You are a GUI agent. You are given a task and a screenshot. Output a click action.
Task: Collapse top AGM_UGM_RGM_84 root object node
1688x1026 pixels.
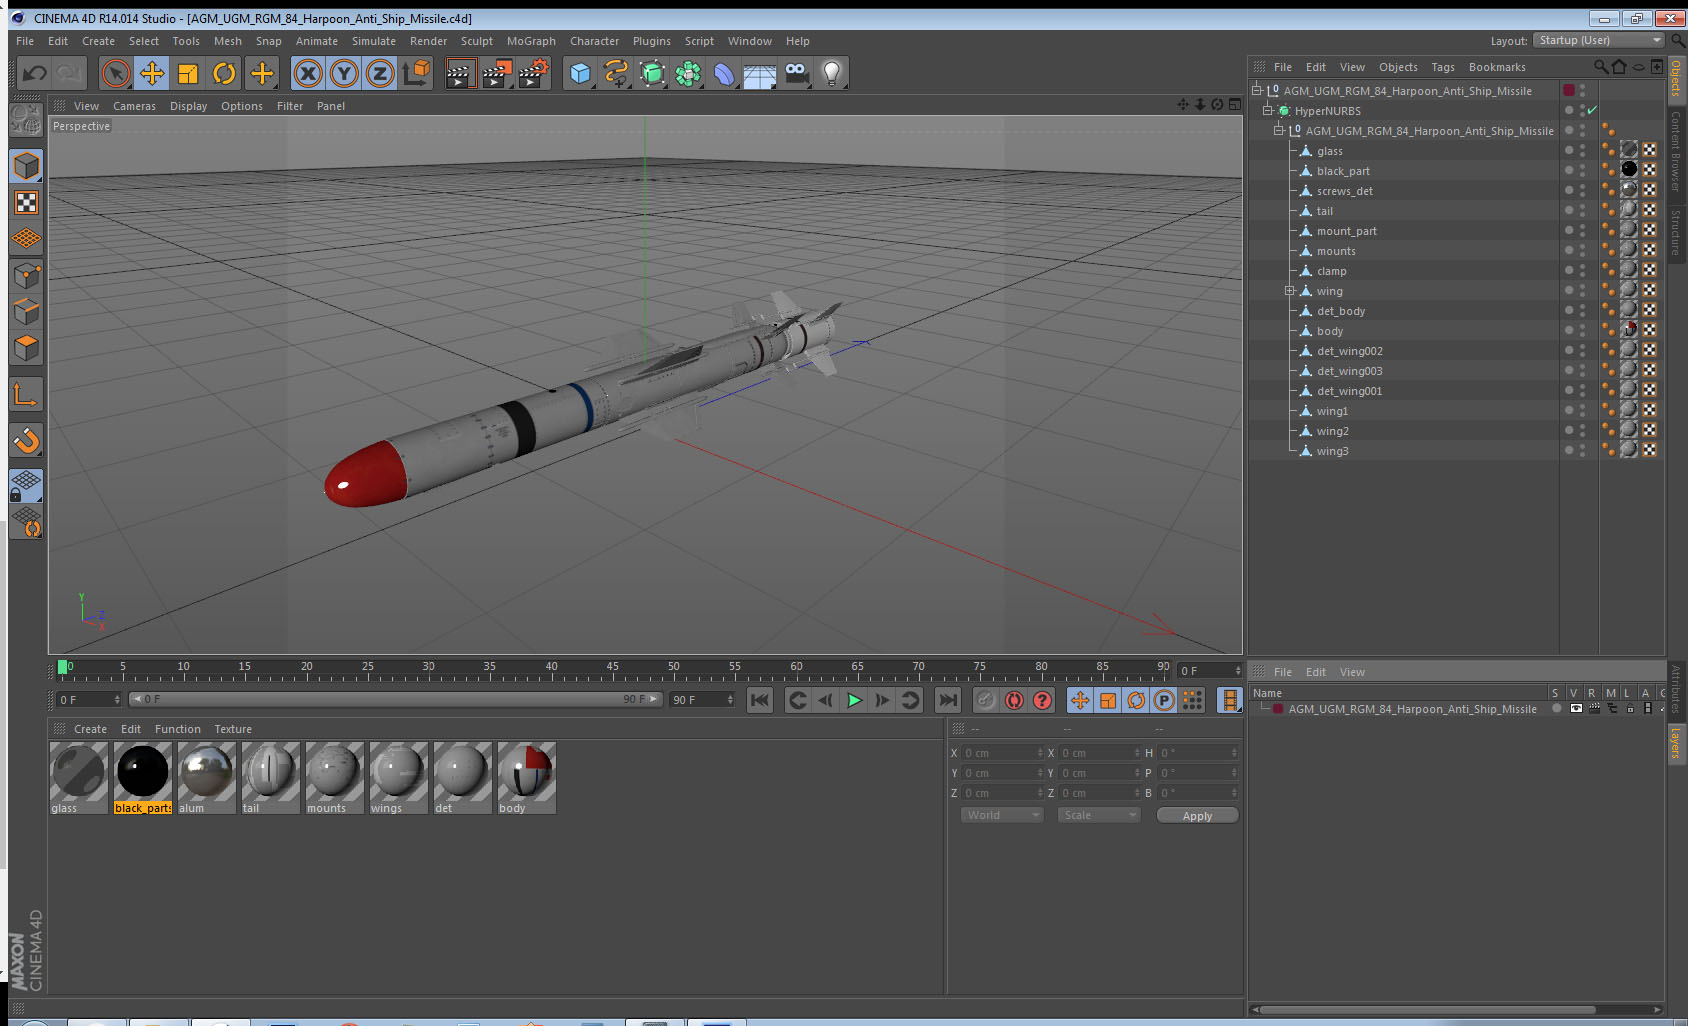(x=1256, y=90)
